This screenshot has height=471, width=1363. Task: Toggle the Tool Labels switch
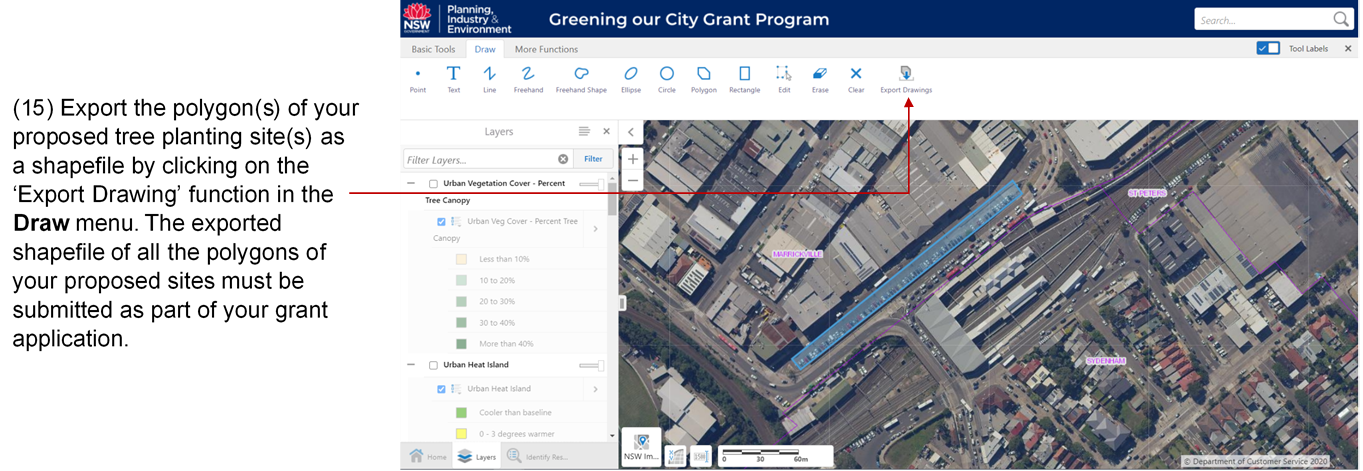tap(1268, 48)
